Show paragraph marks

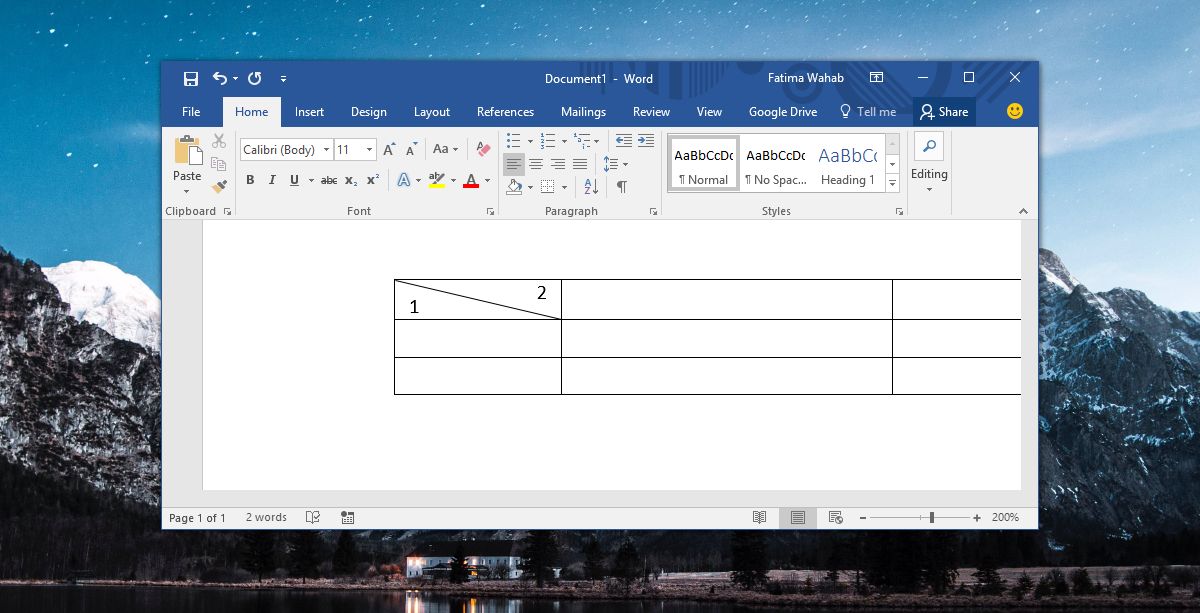click(621, 186)
